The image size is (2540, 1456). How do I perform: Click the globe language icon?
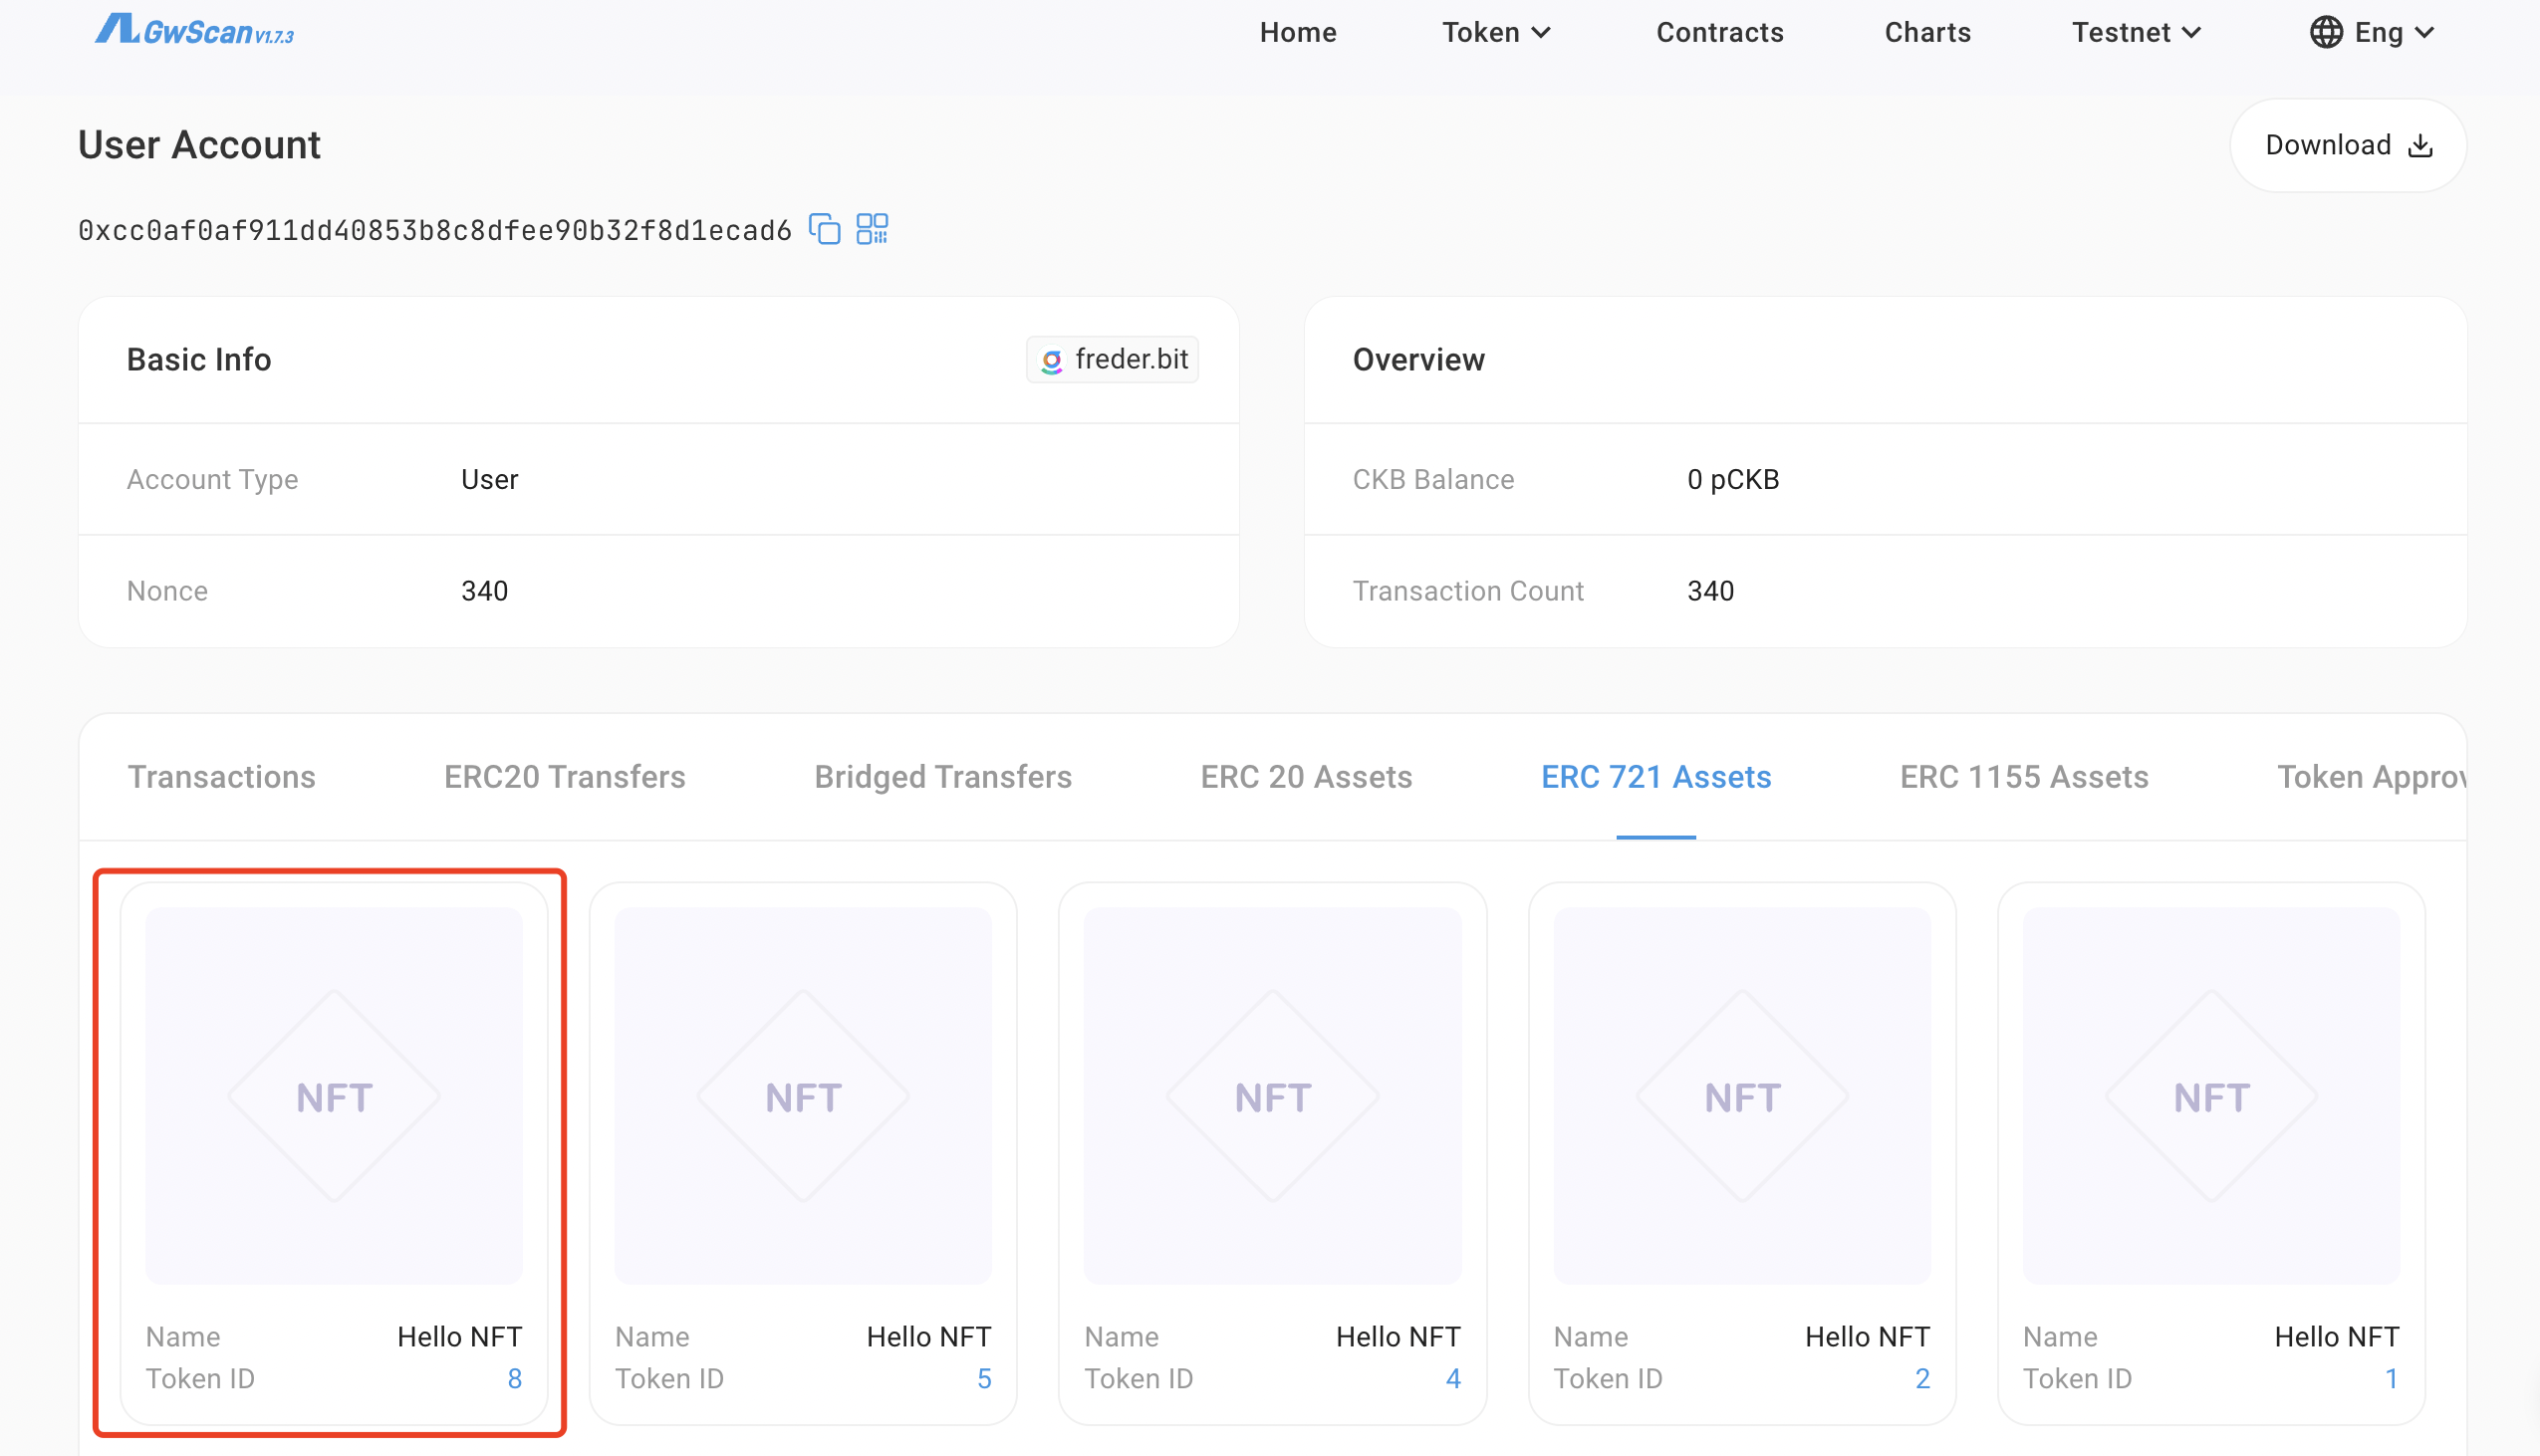pyautogui.click(x=2325, y=31)
